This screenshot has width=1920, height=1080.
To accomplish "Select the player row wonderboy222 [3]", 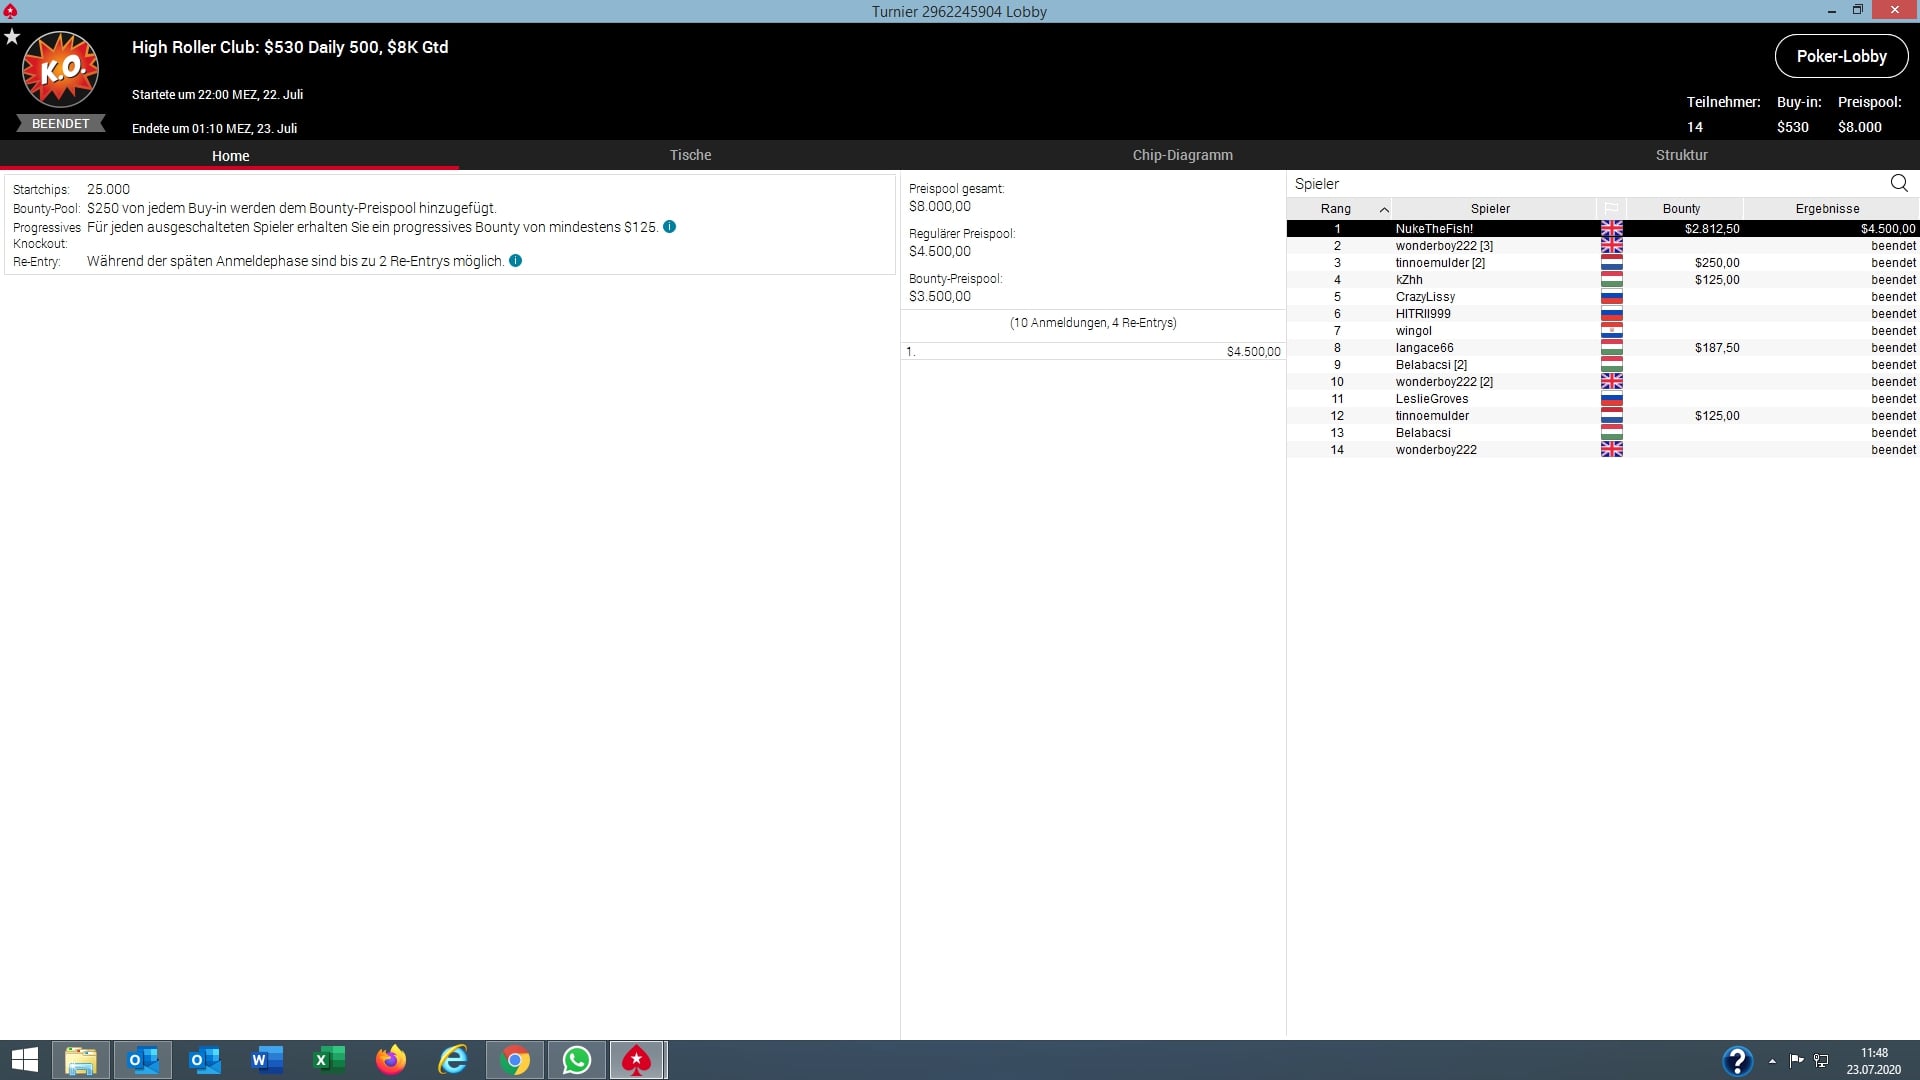I will click(1443, 246).
